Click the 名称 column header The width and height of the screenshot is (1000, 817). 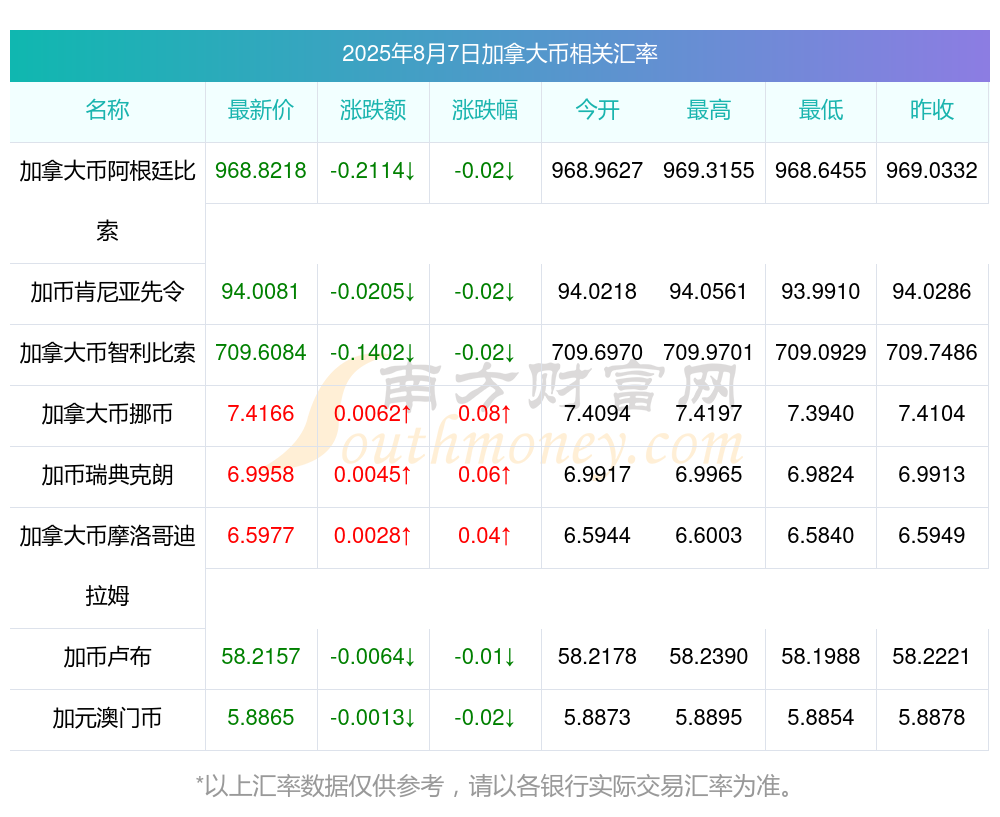point(107,110)
